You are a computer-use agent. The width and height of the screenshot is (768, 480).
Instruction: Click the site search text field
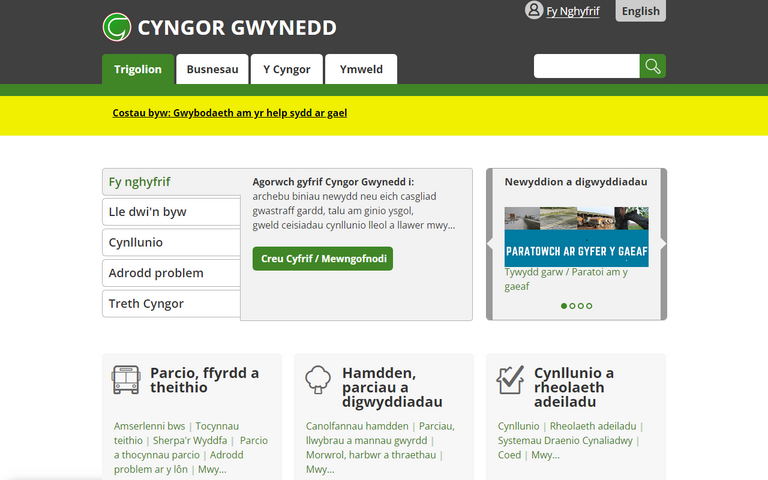click(586, 67)
